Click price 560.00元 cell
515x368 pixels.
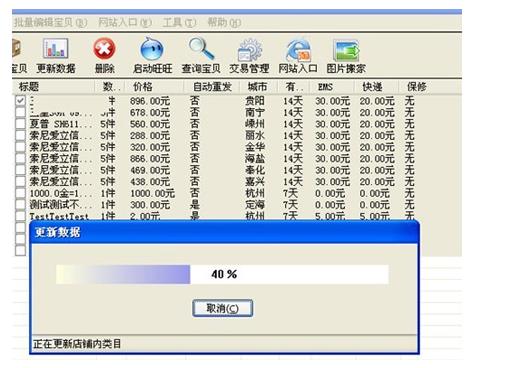[x=150, y=124]
